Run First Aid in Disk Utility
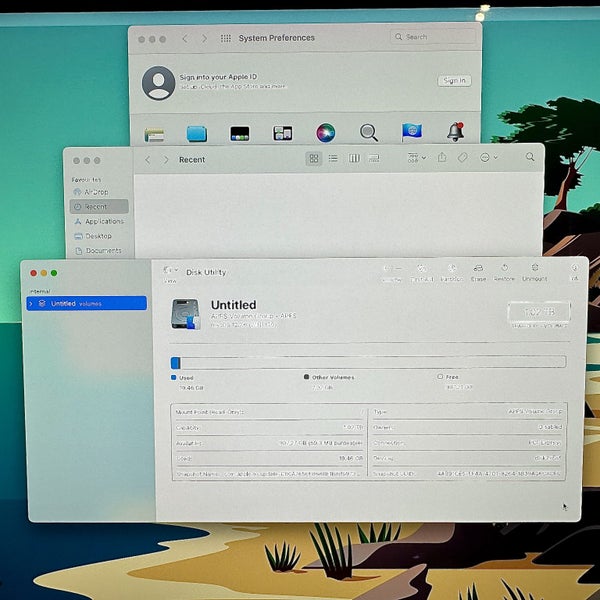Viewport: 600px width, 600px height. click(x=422, y=273)
